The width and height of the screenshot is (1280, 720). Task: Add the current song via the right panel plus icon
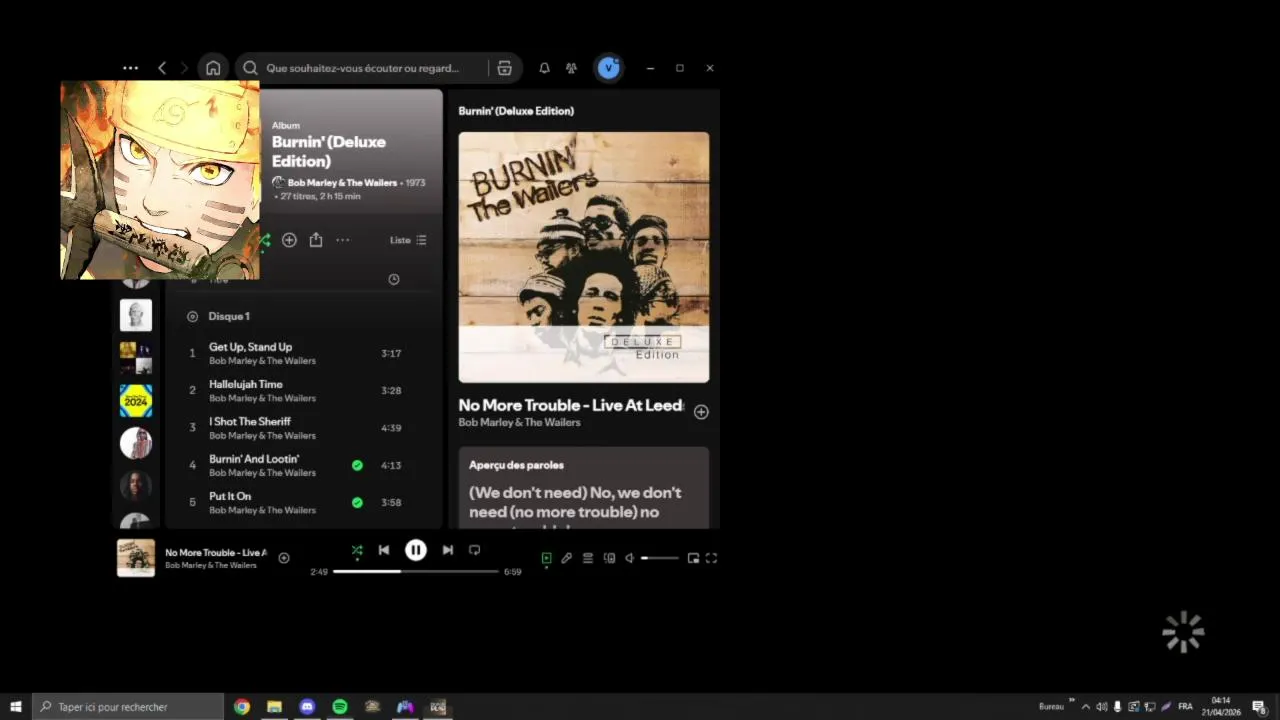[x=701, y=412]
